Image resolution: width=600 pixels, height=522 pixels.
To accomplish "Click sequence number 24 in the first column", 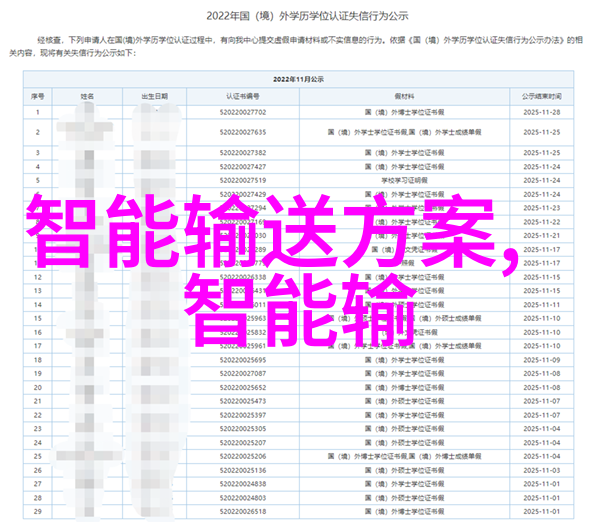I will 38,442.
